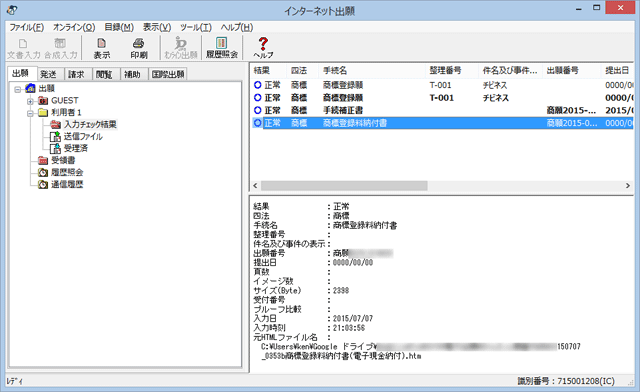The image size is (640, 392).
Task: Select 送信ファイル tree item
Action: point(83,136)
